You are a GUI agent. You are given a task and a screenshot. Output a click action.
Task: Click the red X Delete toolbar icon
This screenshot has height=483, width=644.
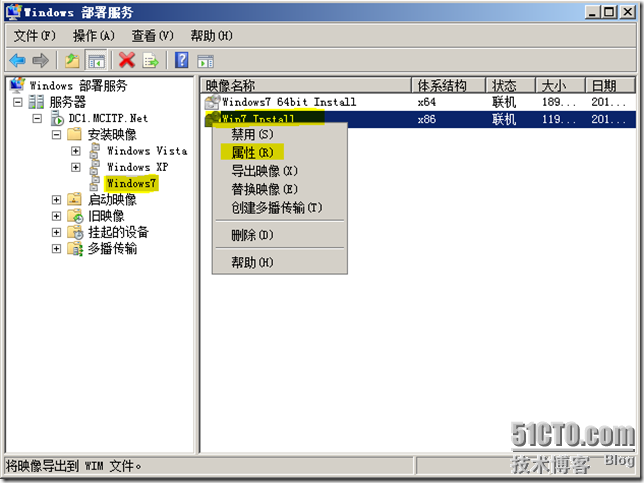[126, 60]
